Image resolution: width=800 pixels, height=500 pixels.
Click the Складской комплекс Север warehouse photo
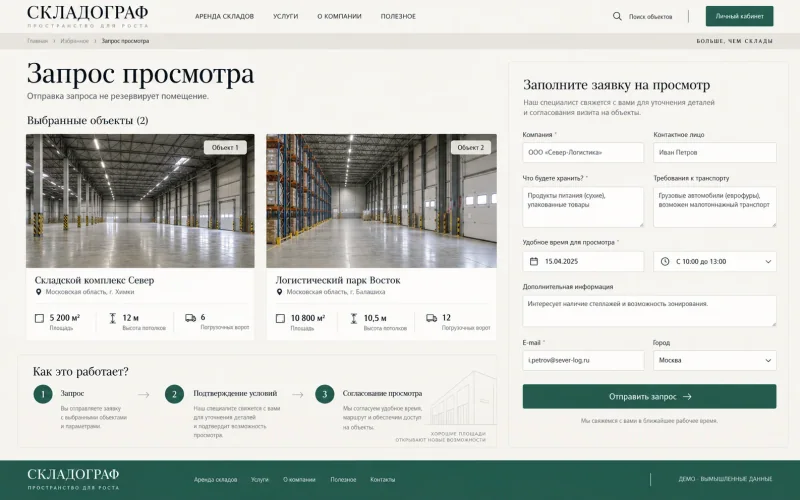[140, 201]
